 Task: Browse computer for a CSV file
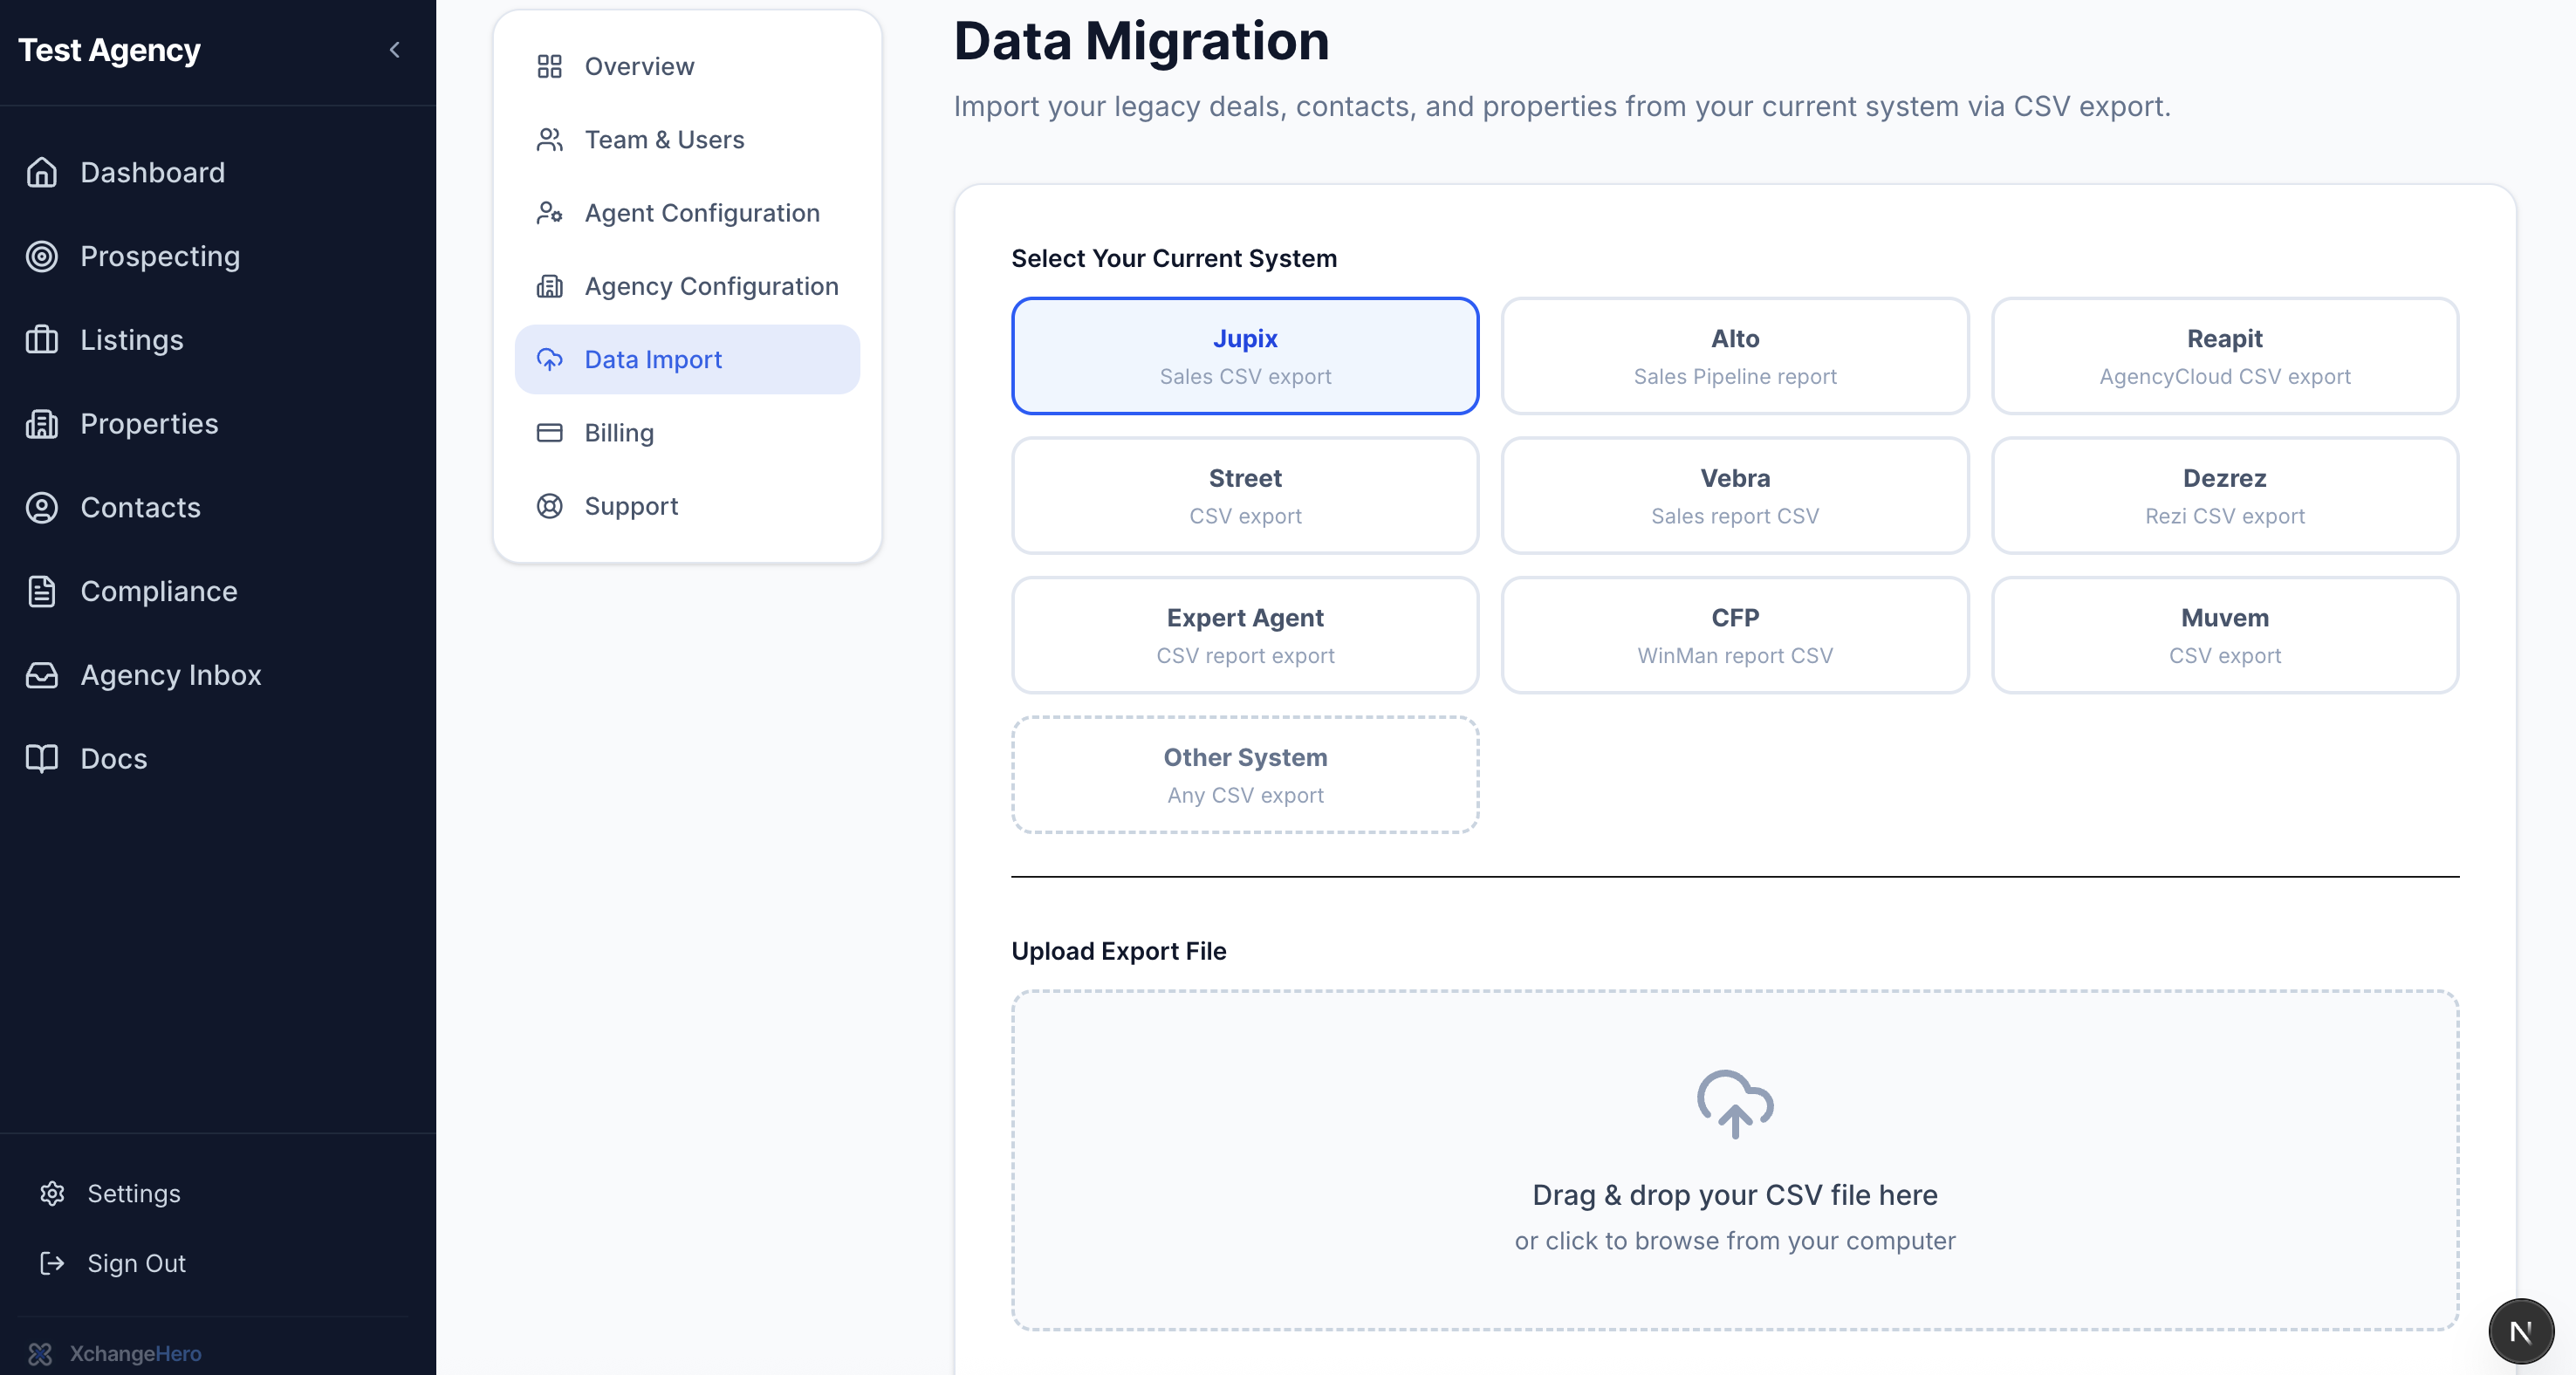tap(1734, 1241)
